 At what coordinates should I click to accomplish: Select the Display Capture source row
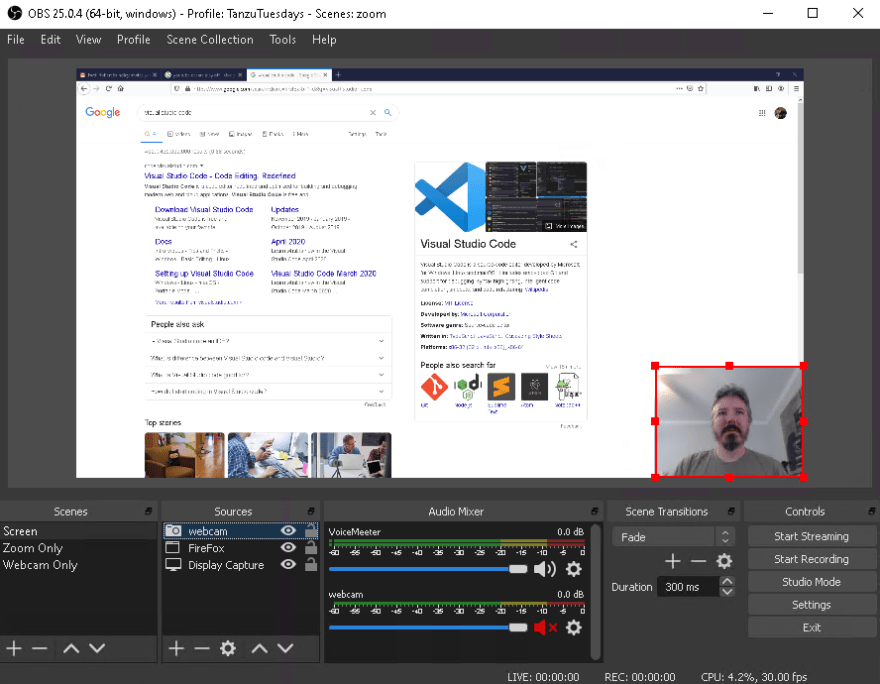click(241, 565)
